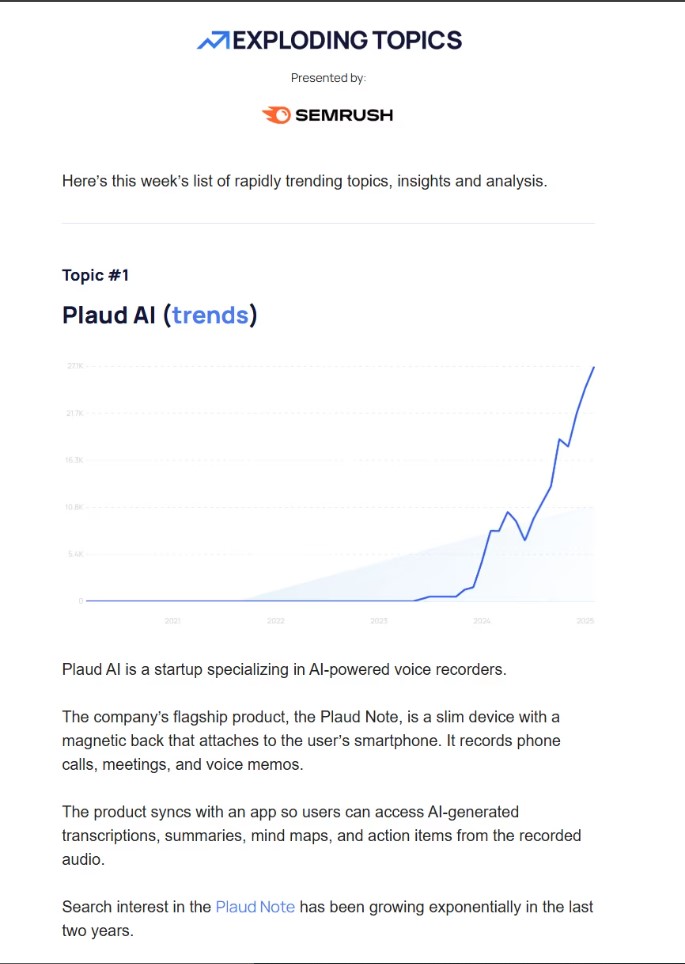Click the 2023 x-axis label

point(379,621)
